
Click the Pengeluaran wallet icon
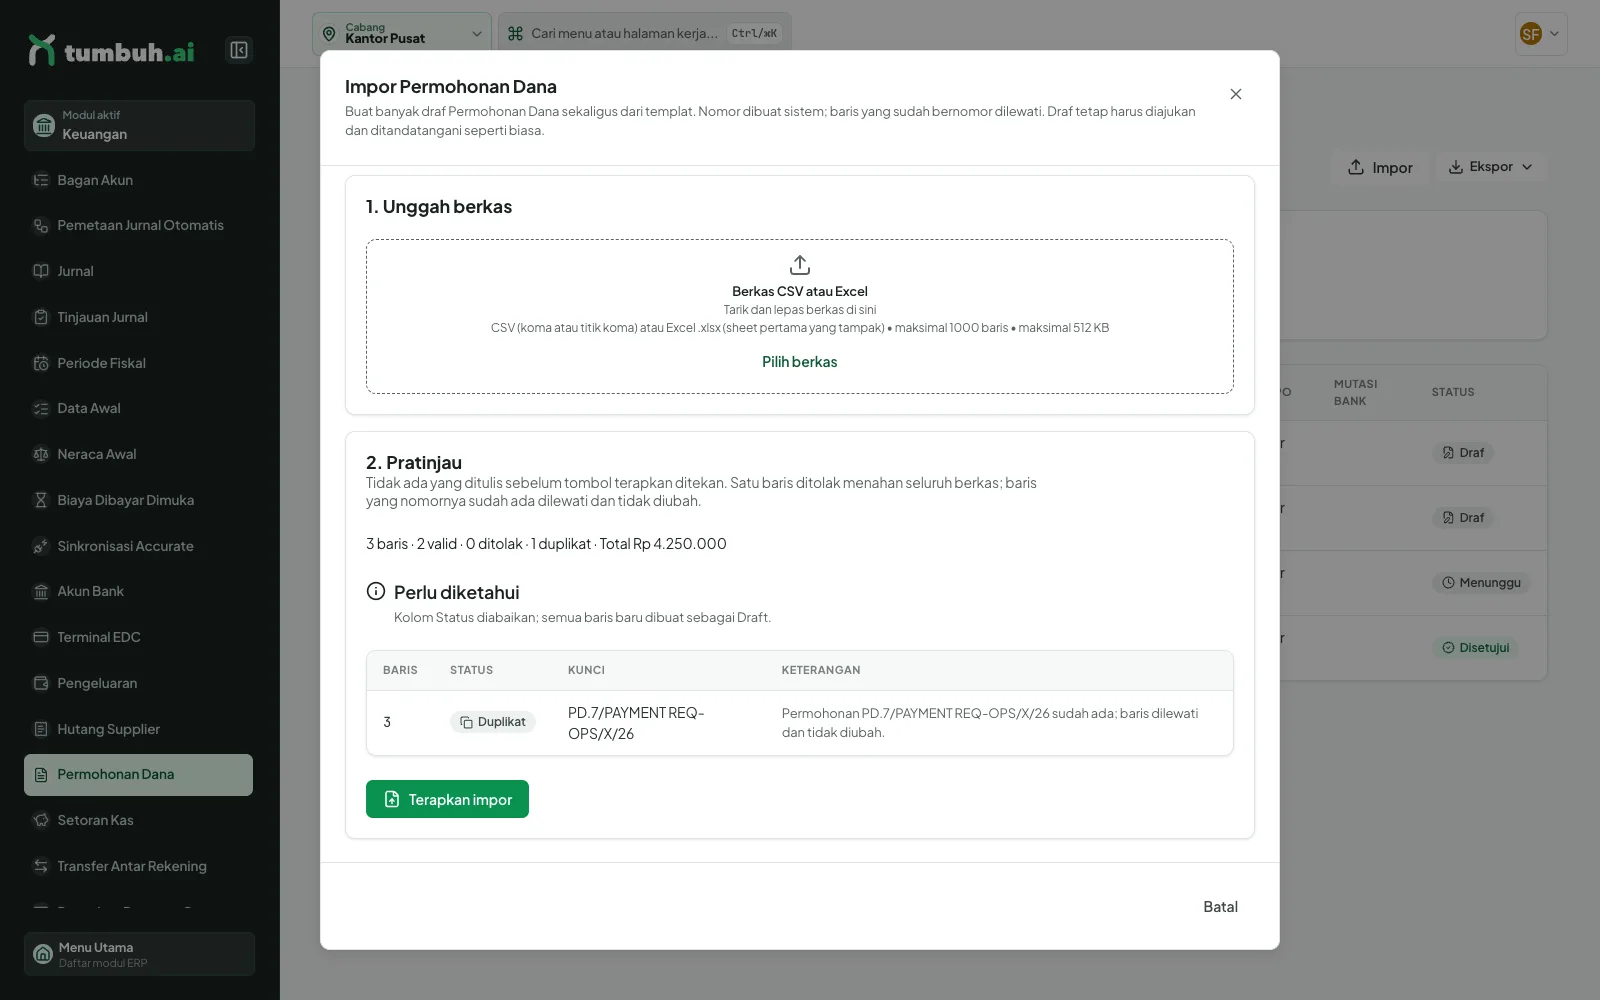click(41, 683)
